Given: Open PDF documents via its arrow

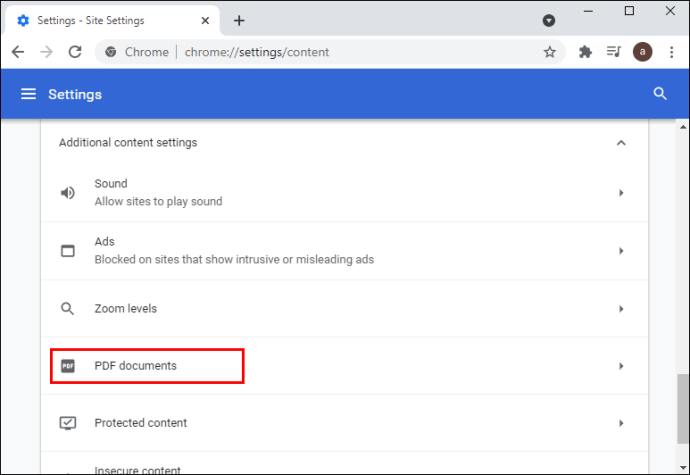Looking at the screenshot, I should click(621, 366).
